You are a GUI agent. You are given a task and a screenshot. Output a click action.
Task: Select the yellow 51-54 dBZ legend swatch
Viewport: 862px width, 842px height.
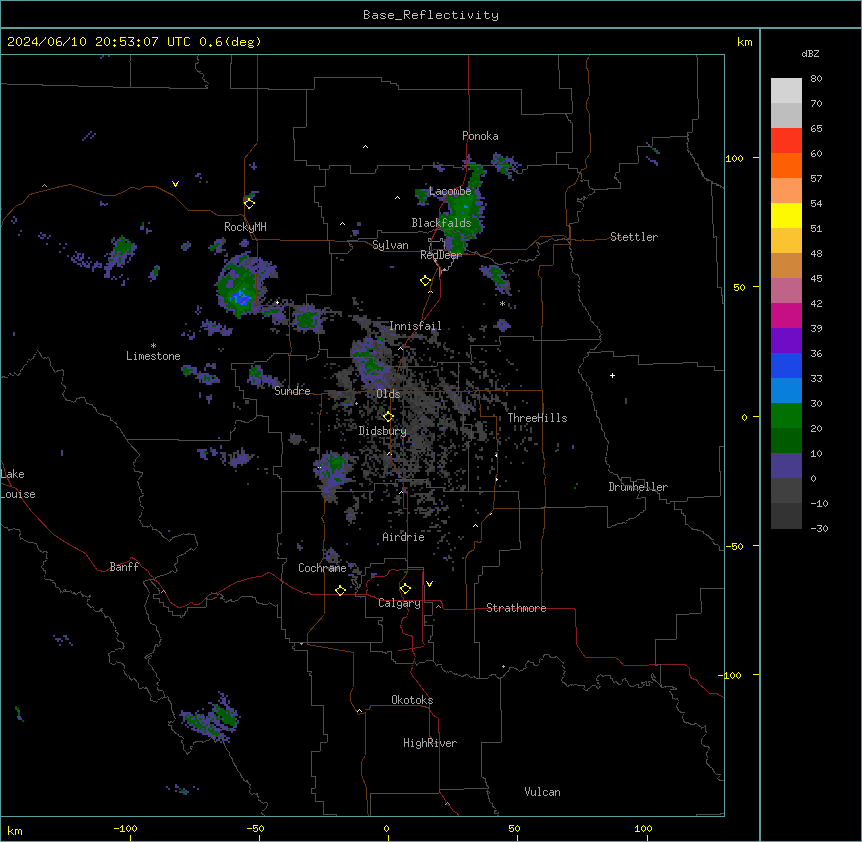point(786,215)
